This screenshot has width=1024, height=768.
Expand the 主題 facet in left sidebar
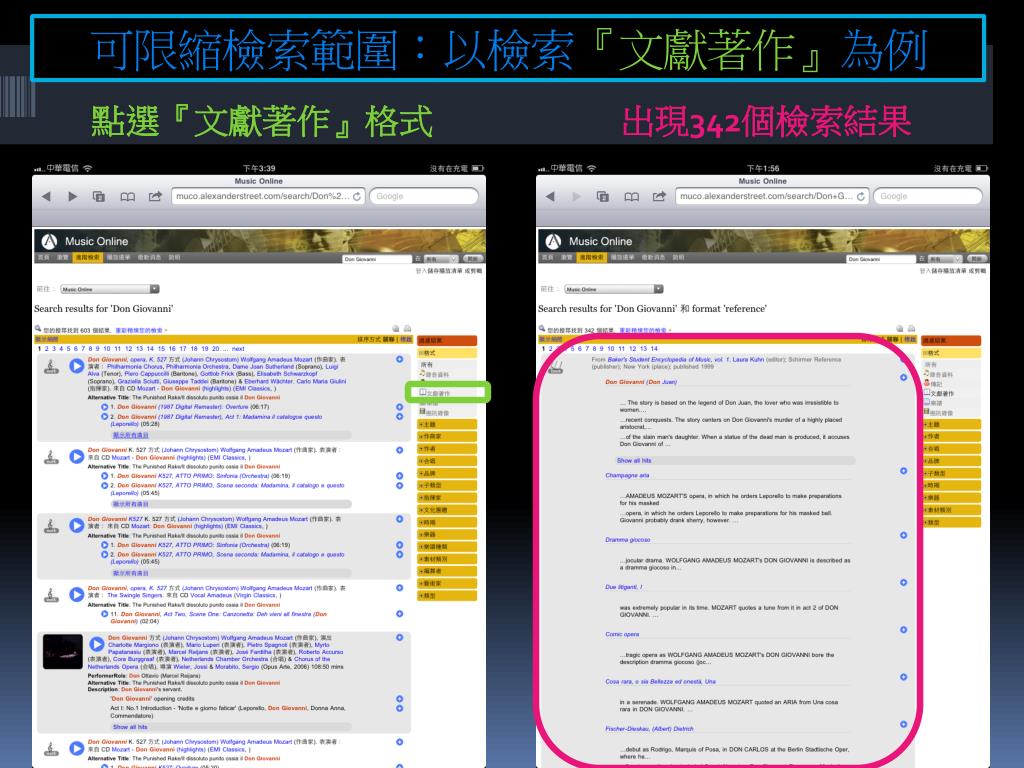tap(447, 424)
